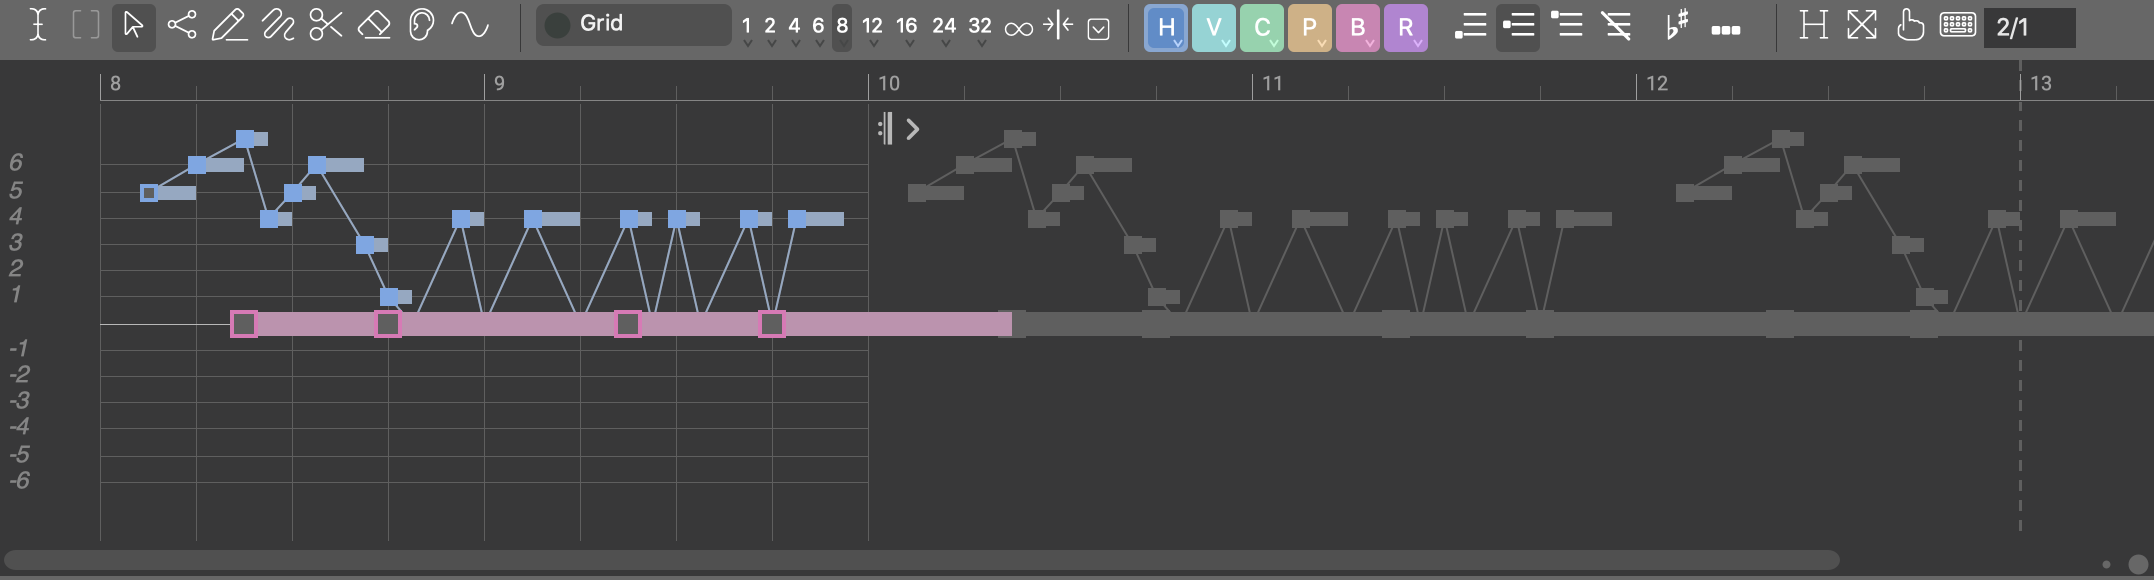
Task: Choose the eraser tool
Action: coord(374,26)
